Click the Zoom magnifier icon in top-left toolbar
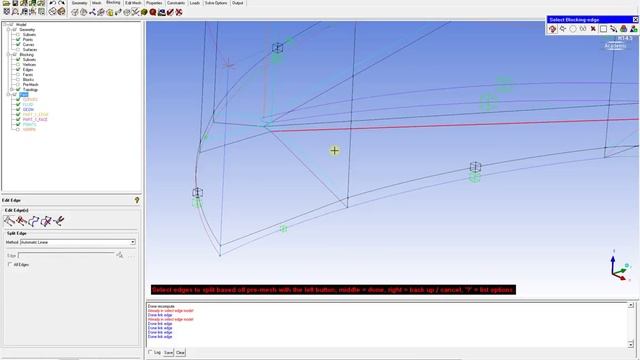The height and width of the screenshot is (360, 640). pyautogui.click(x=15, y=12)
